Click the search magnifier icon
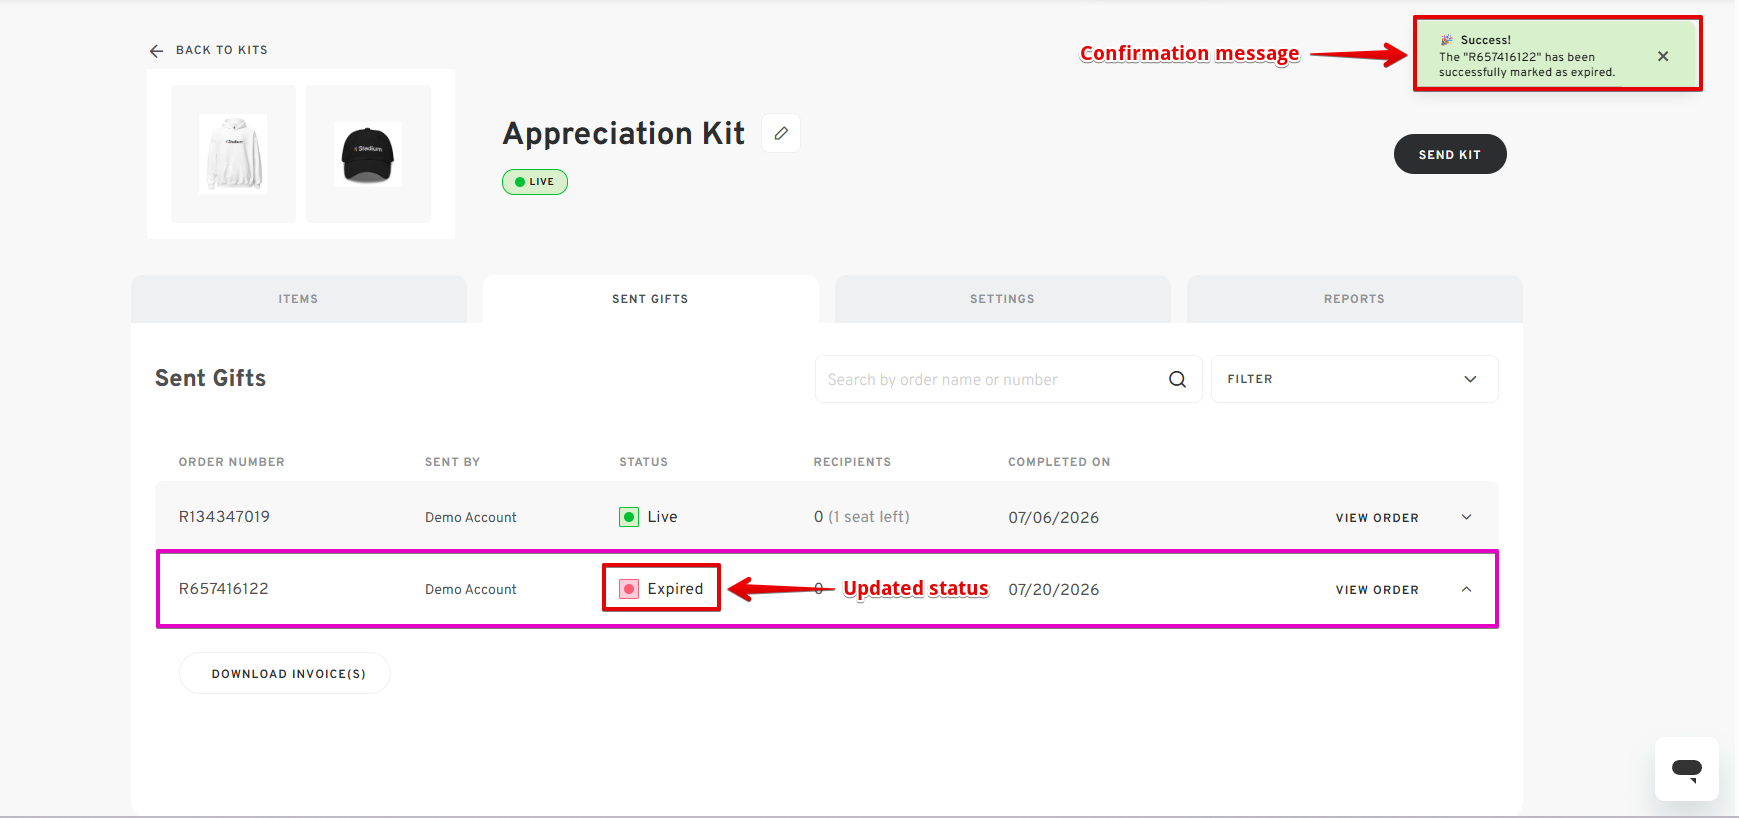The image size is (1739, 818). point(1177,379)
